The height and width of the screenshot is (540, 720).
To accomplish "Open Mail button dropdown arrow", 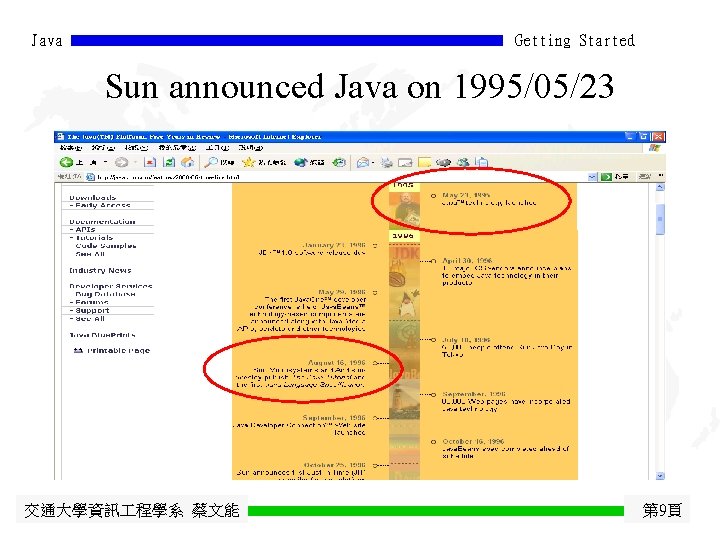I will click(373, 163).
